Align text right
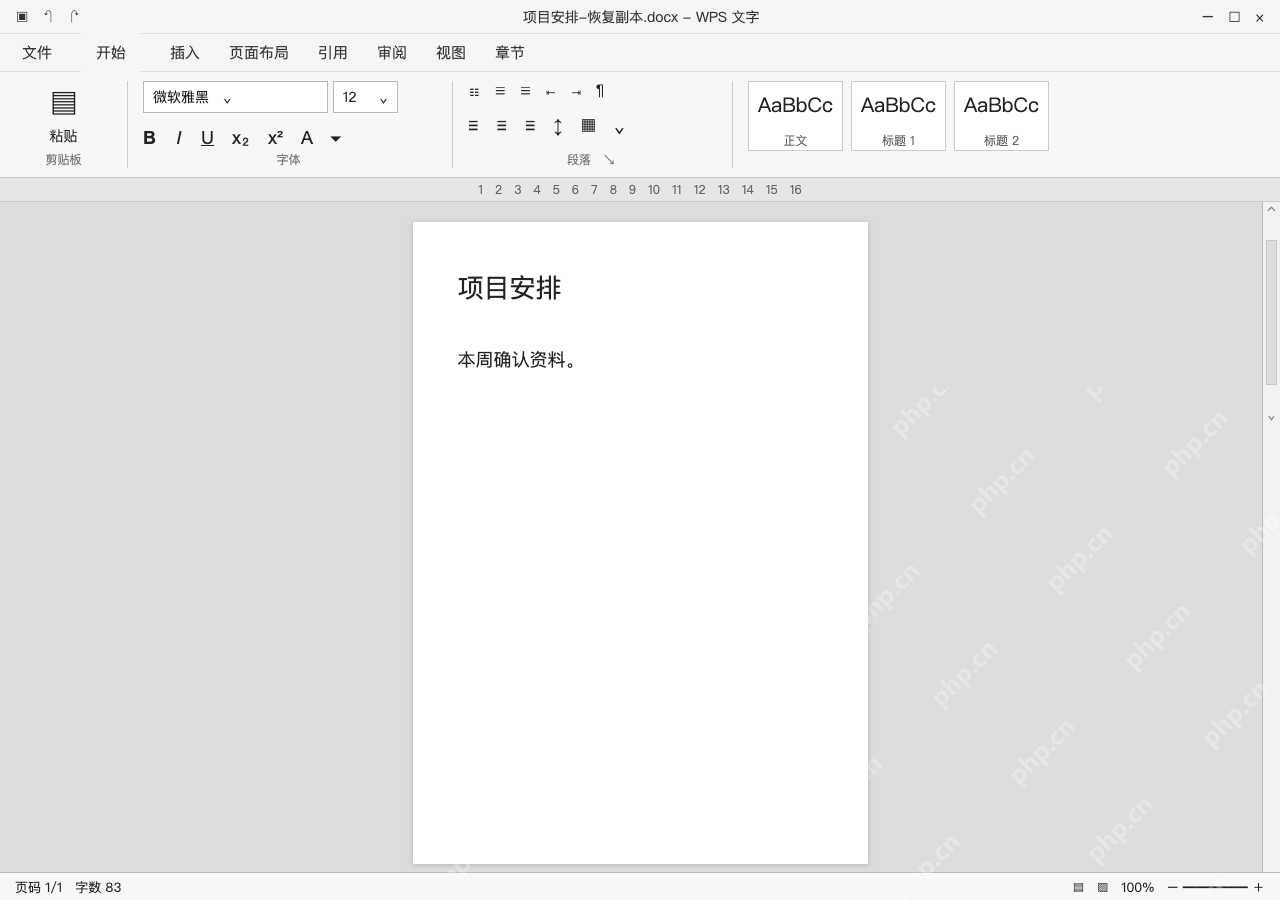 (530, 126)
